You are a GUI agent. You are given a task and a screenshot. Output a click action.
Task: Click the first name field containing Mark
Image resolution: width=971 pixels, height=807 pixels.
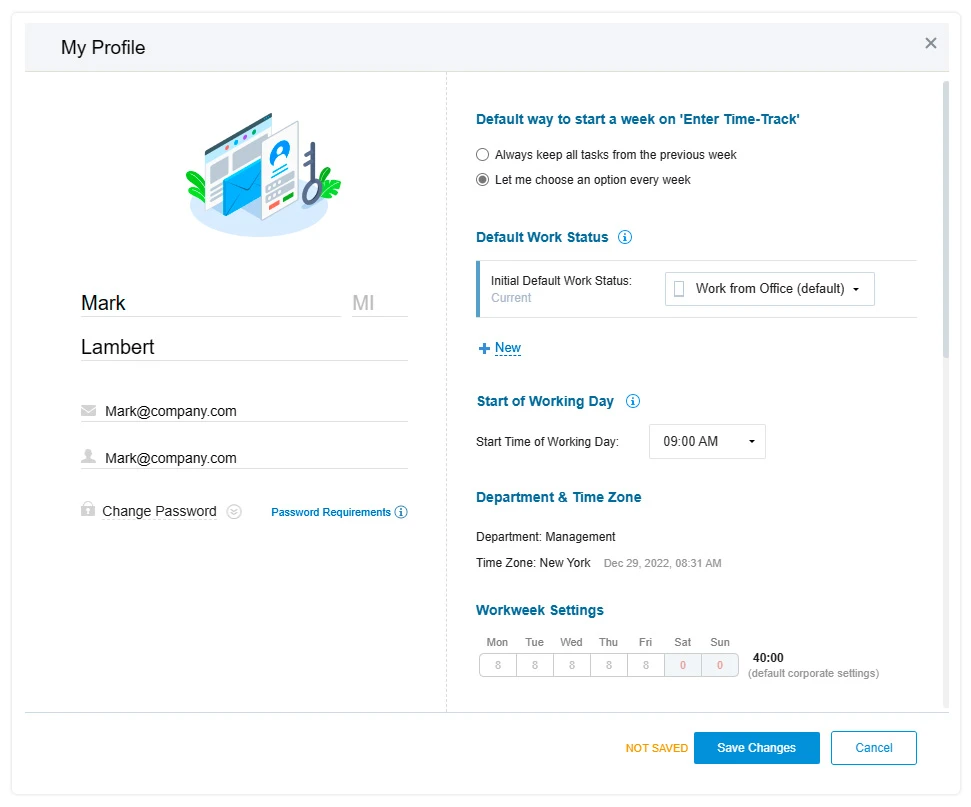pyautogui.click(x=210, y=303)
